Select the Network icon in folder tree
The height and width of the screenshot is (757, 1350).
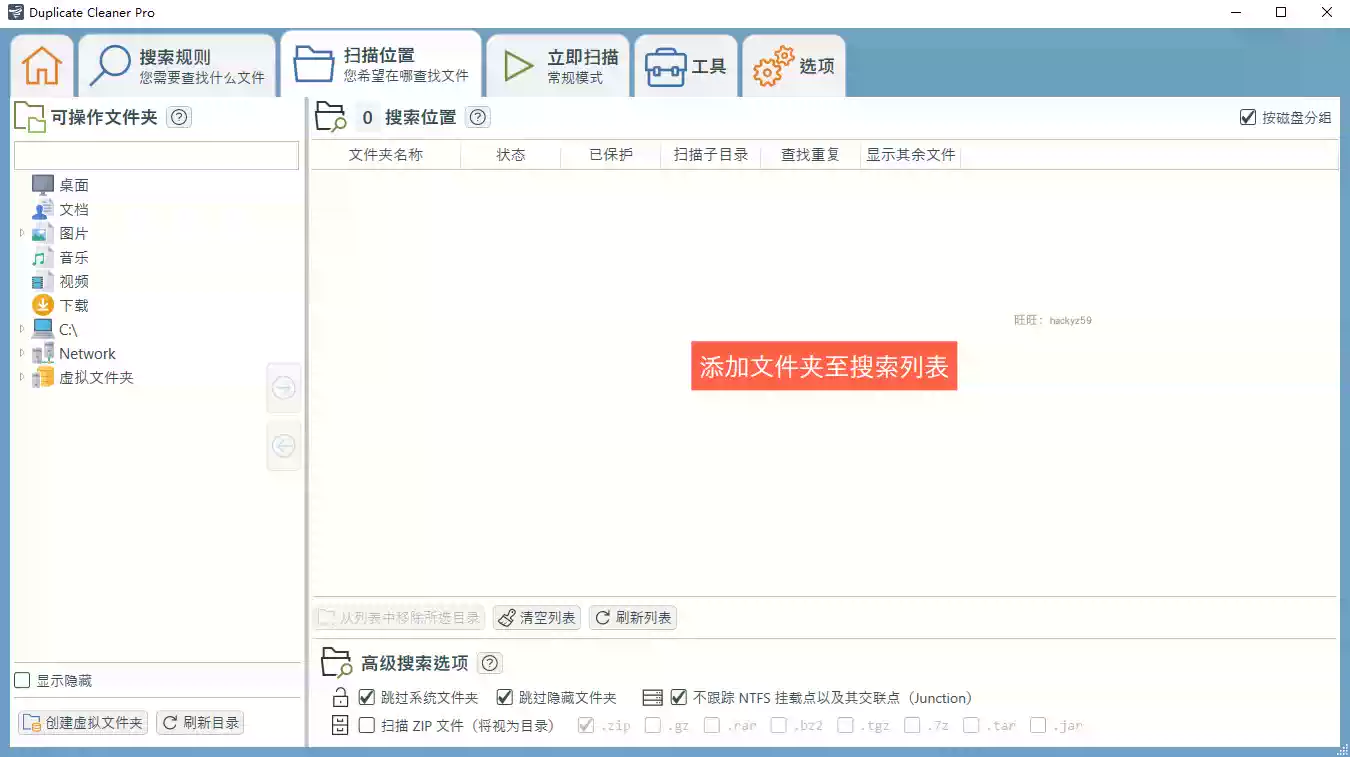coord(43,353)
